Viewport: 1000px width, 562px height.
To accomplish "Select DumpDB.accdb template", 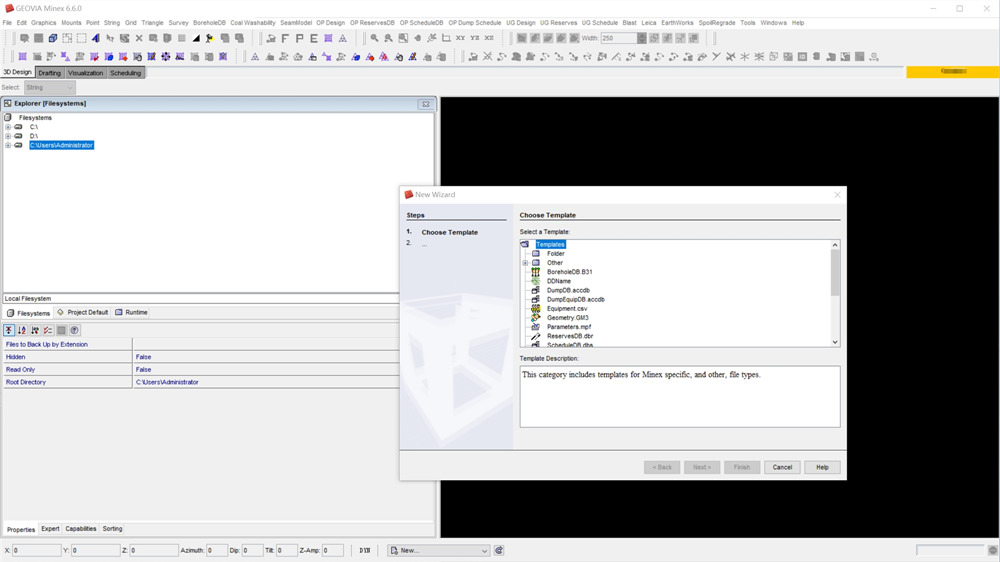I will pyautogui.click(x=568, y=290).
